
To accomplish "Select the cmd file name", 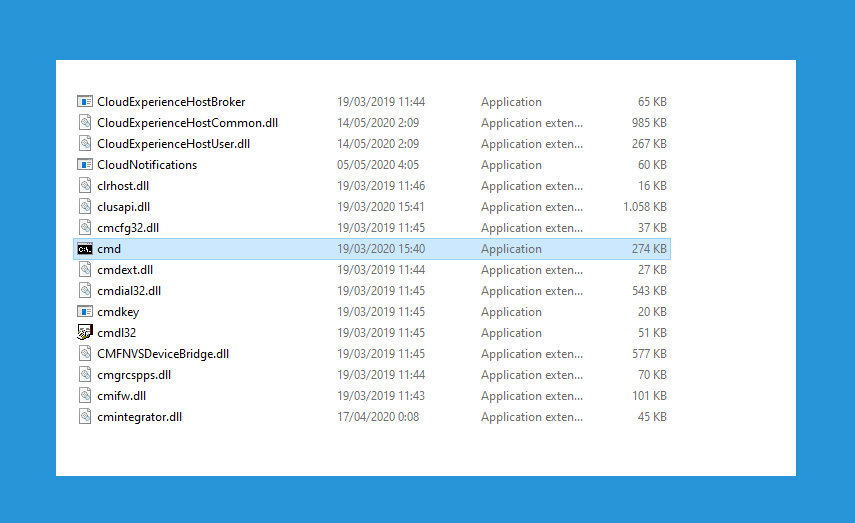I will 109,249.
